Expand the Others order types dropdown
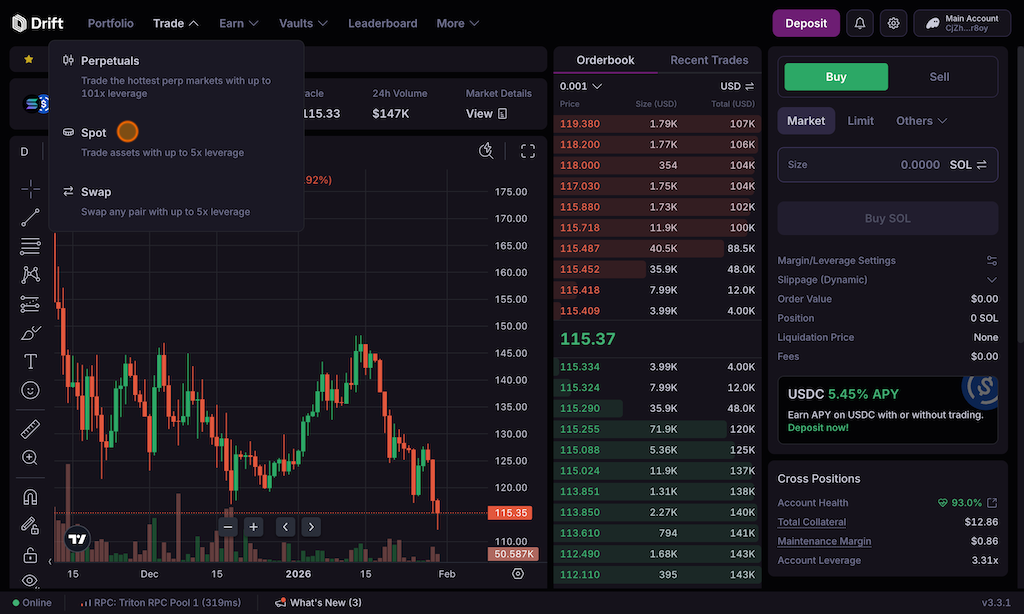This screenshot has height=614, width=1024. click(x=921, y=121)
